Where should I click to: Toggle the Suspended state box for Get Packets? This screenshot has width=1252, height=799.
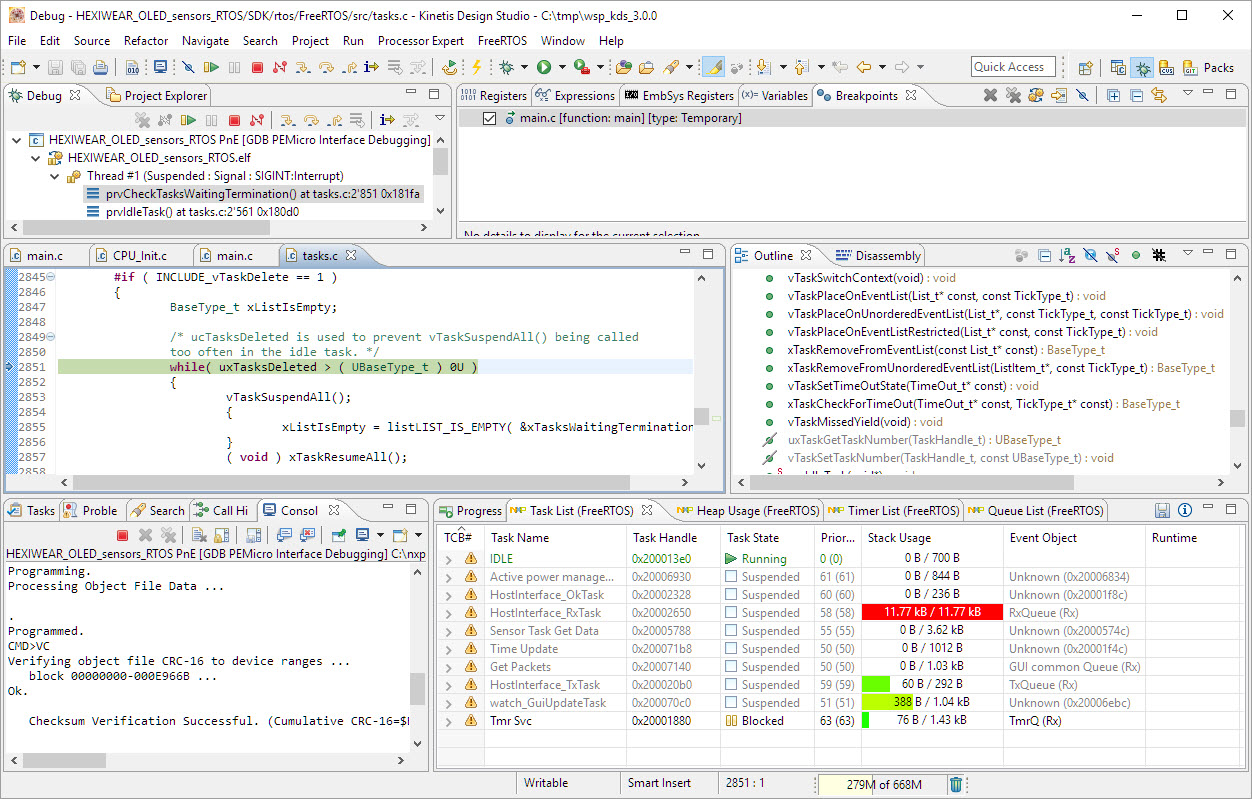(x=732, y=667)
